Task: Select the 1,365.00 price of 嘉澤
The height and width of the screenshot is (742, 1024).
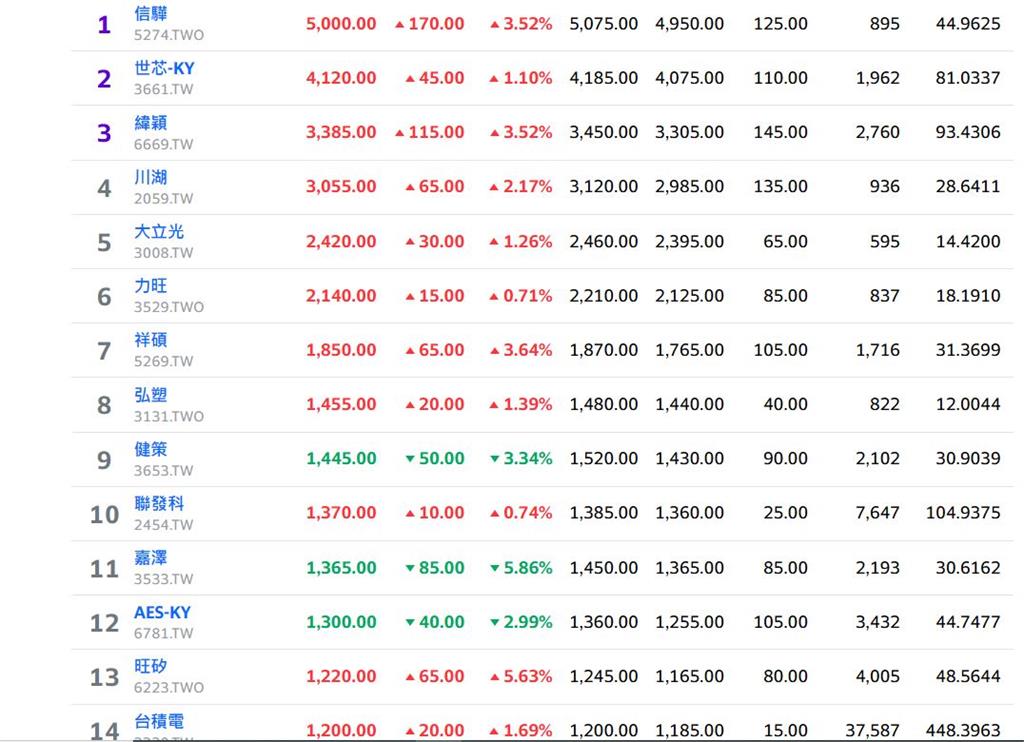Action: (x=341, y=568)
